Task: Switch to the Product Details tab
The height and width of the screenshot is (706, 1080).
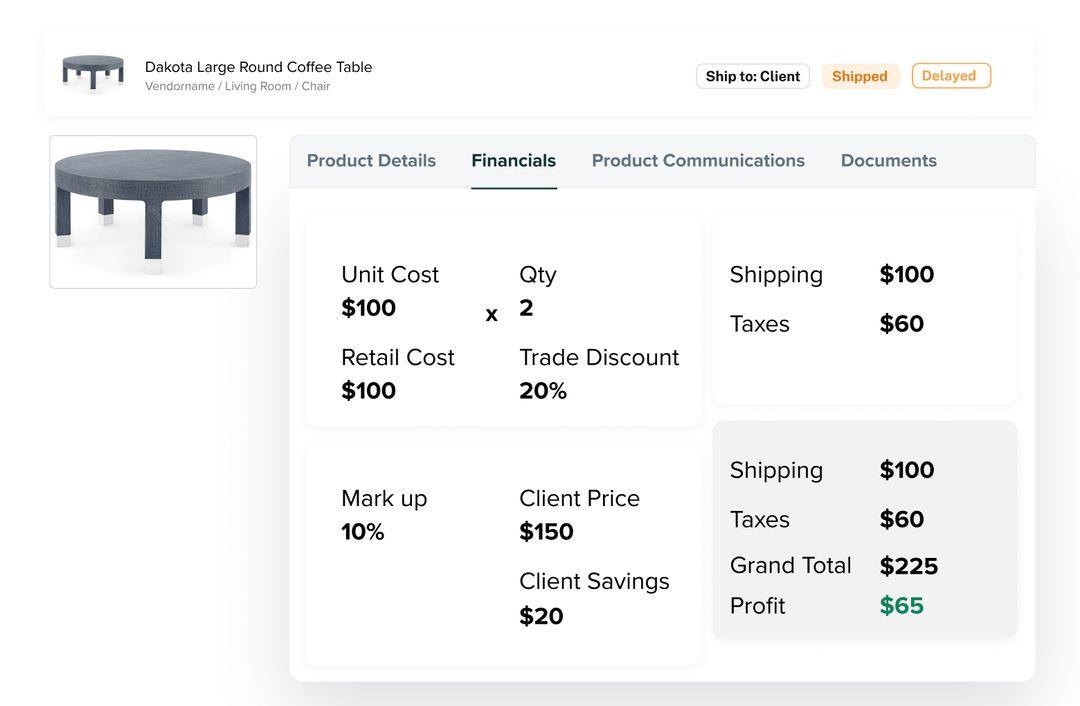Action: 371,161
